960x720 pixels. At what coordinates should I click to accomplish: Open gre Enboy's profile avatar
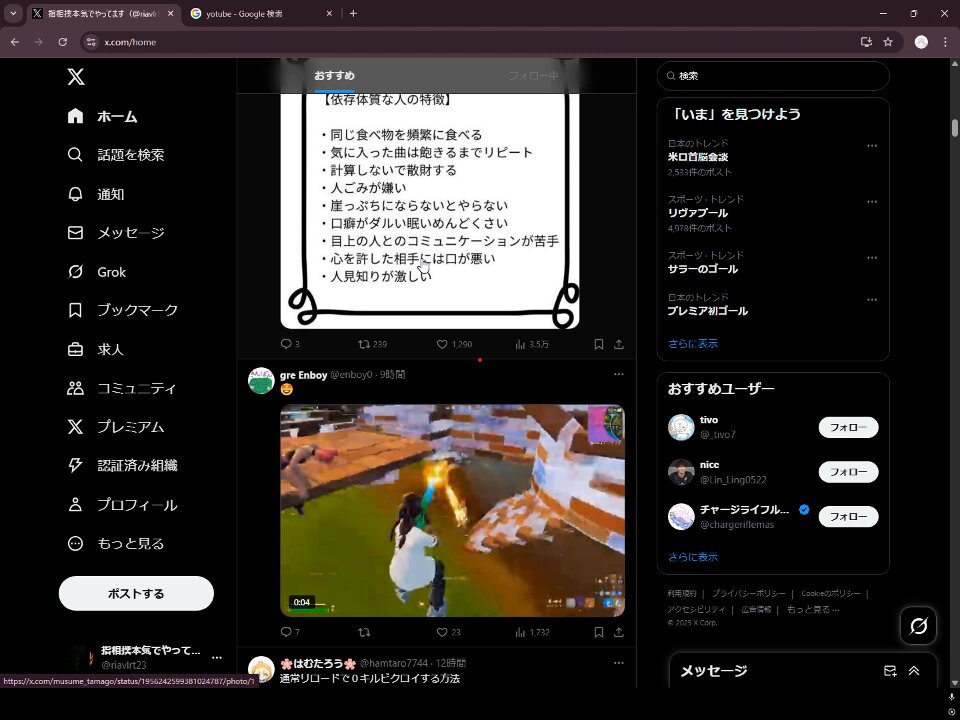[x=261, y=380]
